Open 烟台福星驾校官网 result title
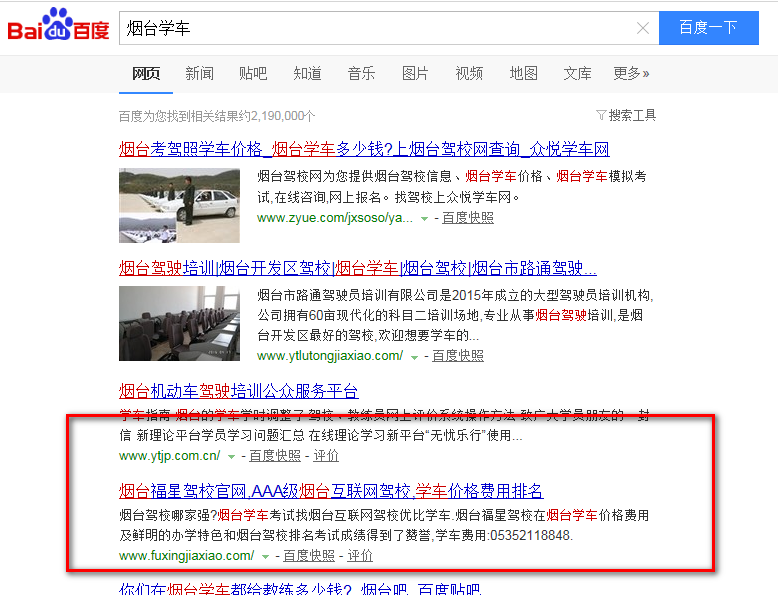The image size is (778, 595). [x=331, y=491]
